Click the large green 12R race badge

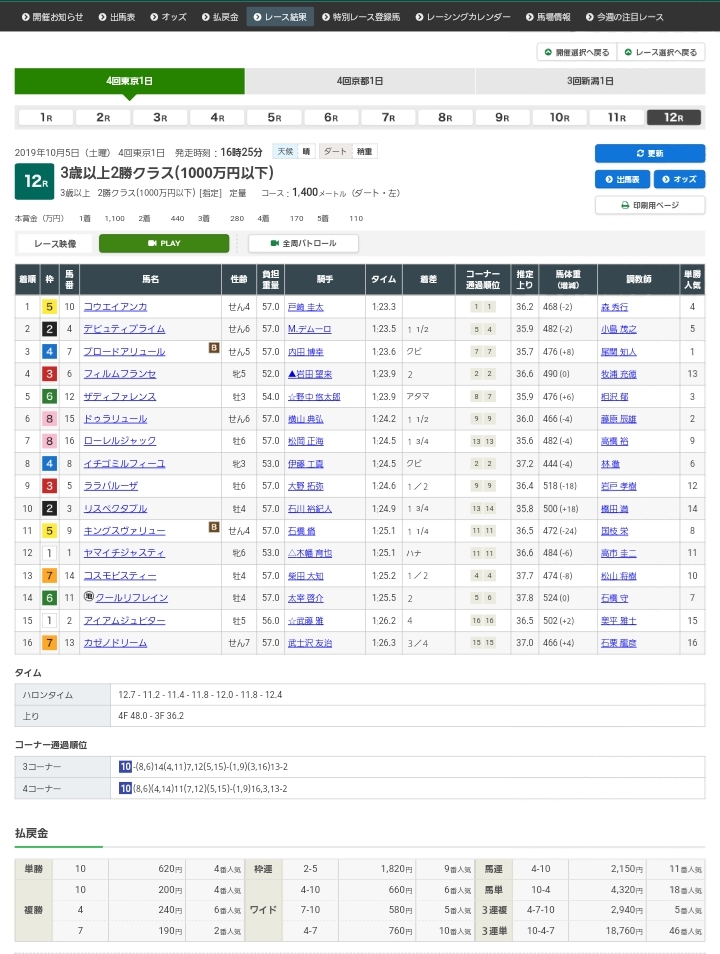[x=35, y=181]
